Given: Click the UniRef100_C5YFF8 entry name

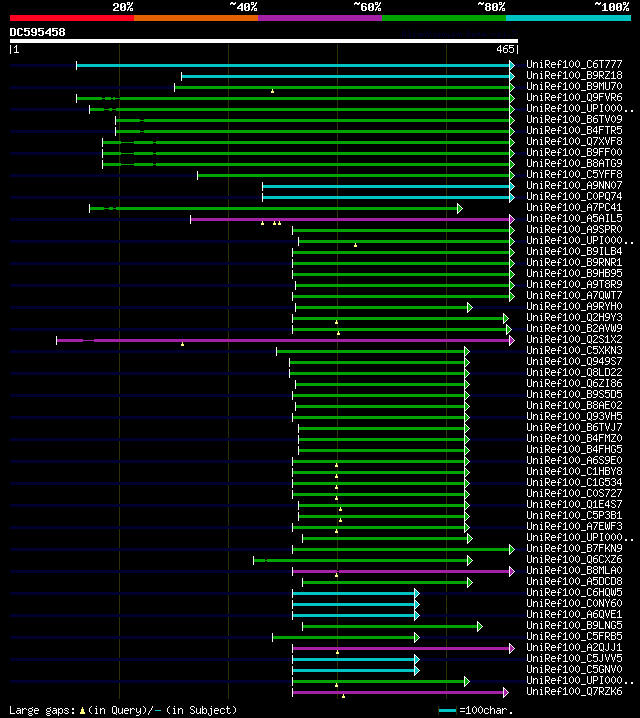Looking at the screenshot, I should coord(574,174).
